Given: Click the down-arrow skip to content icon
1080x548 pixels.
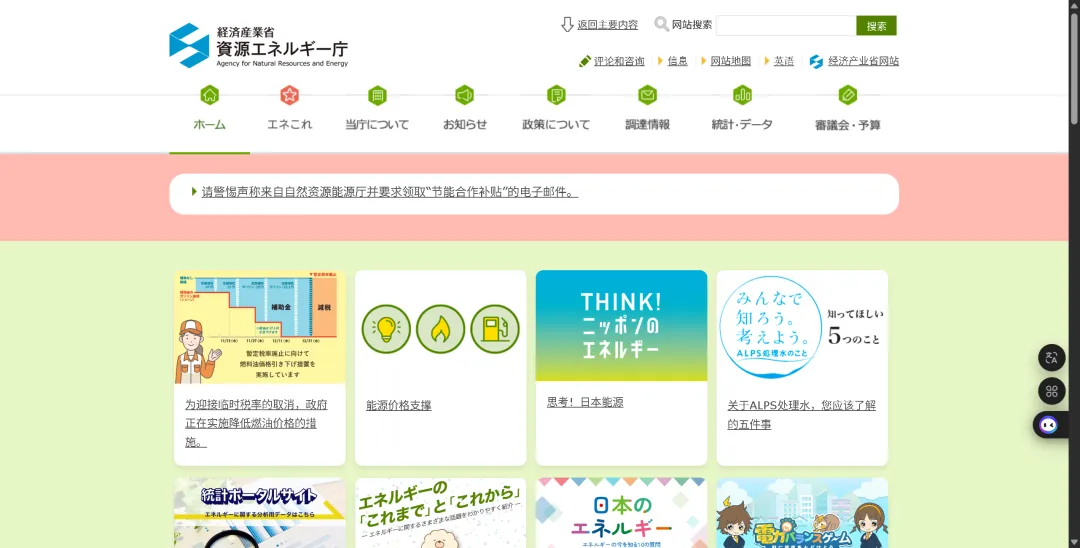Looking at the screenshot, I should (567, 25).
